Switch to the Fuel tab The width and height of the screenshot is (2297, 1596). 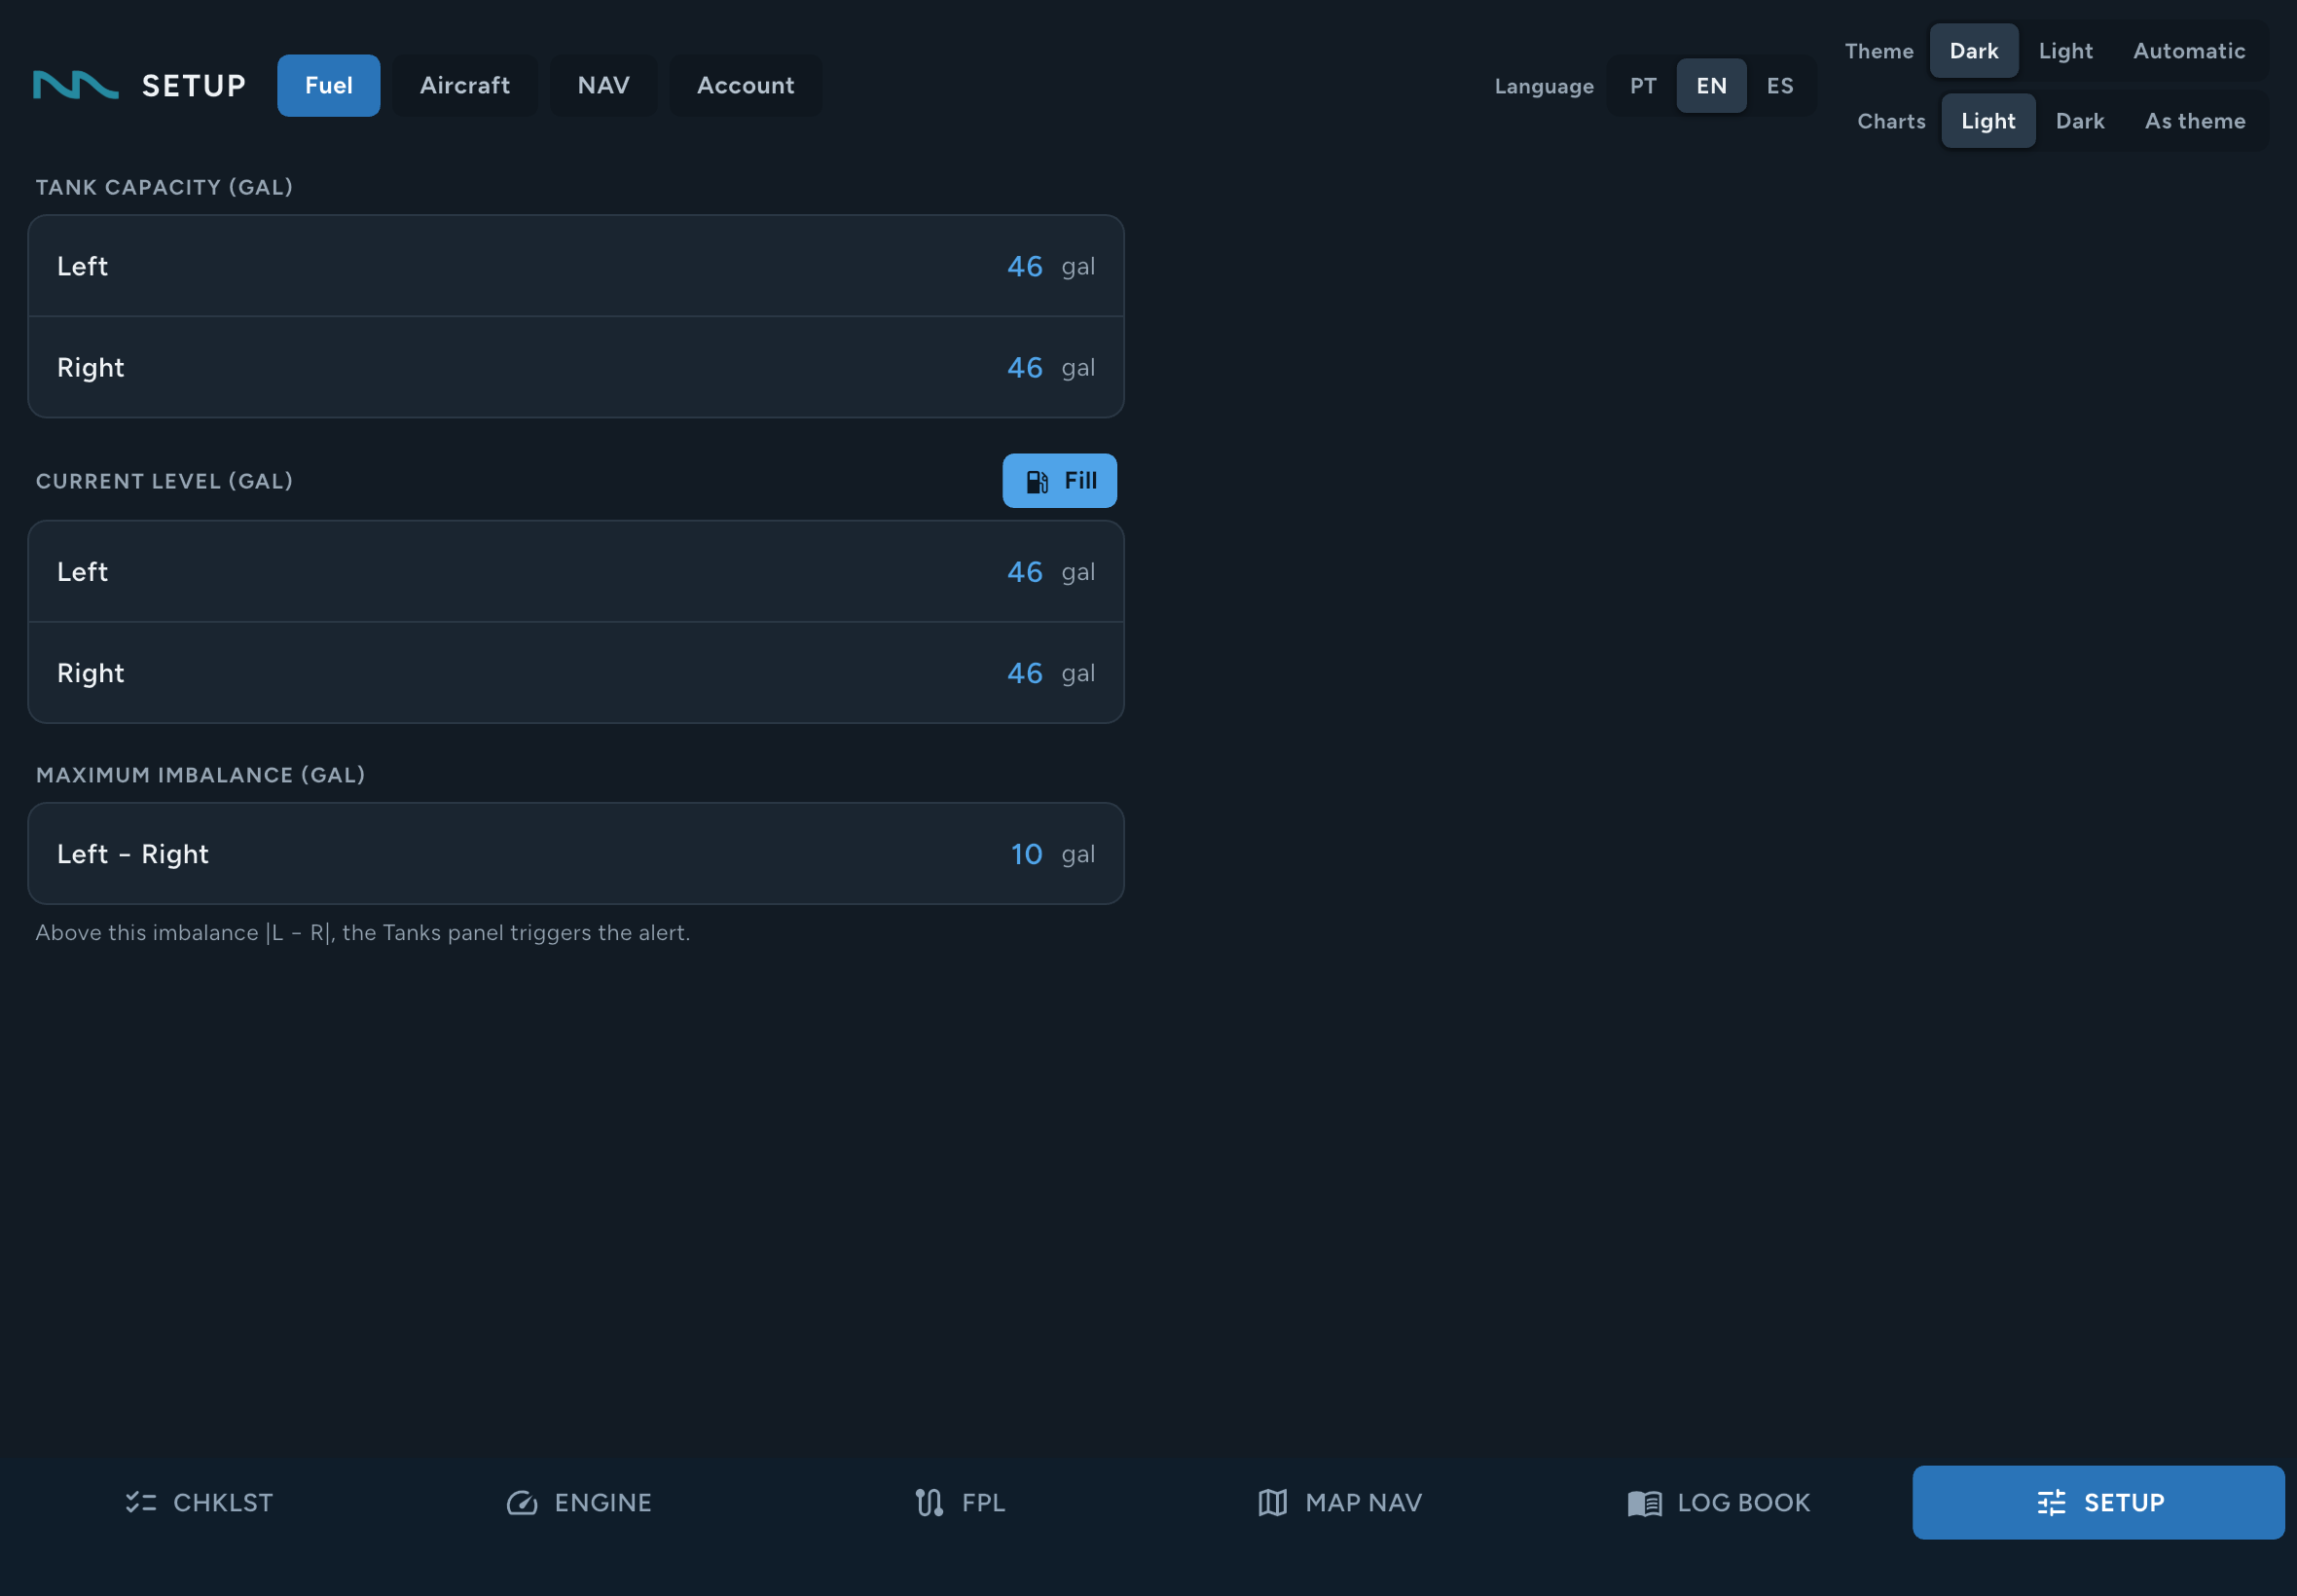coord(328,85)
